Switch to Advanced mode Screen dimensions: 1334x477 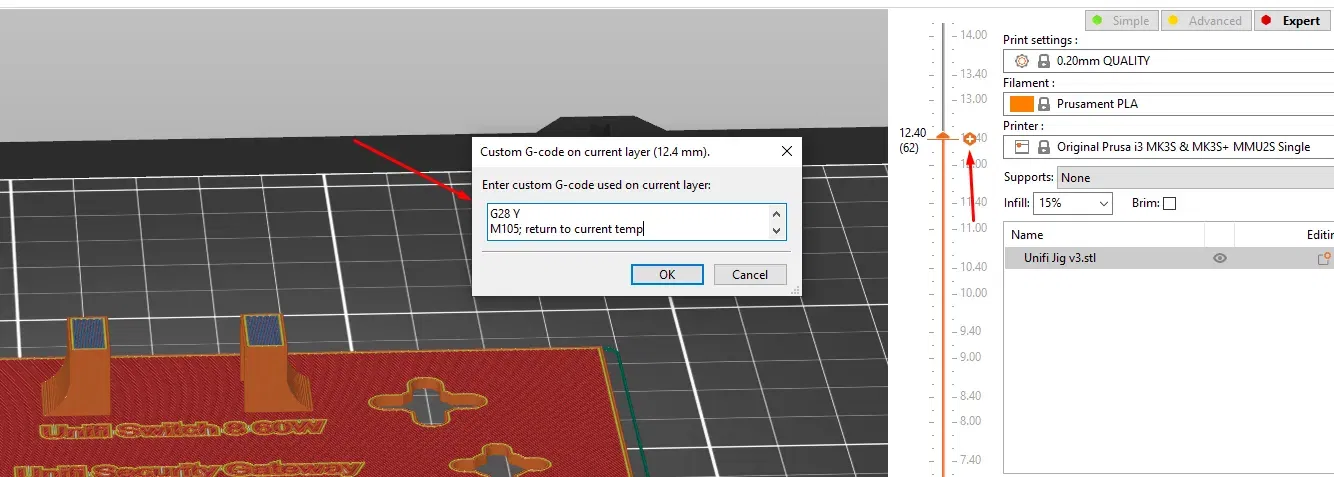[x=1205, y=20]
